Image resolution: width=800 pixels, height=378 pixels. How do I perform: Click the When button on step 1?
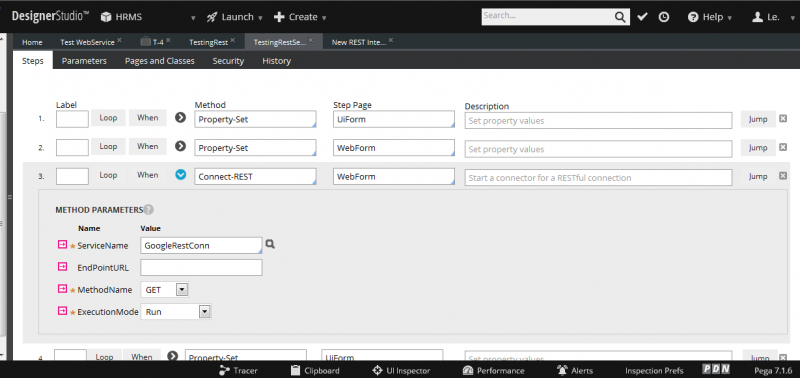(x=147, y=118)
